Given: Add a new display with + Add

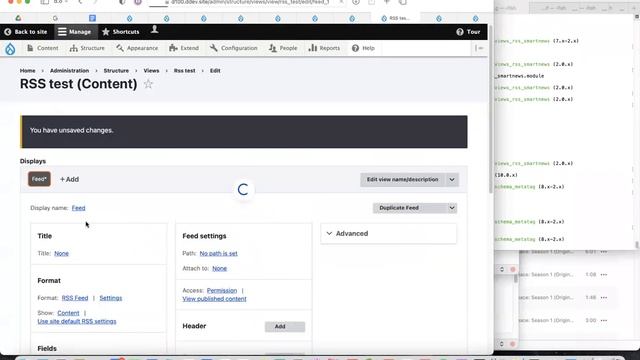Looking at the screenshot, I should pyautogui.click(x=69, y=179).
